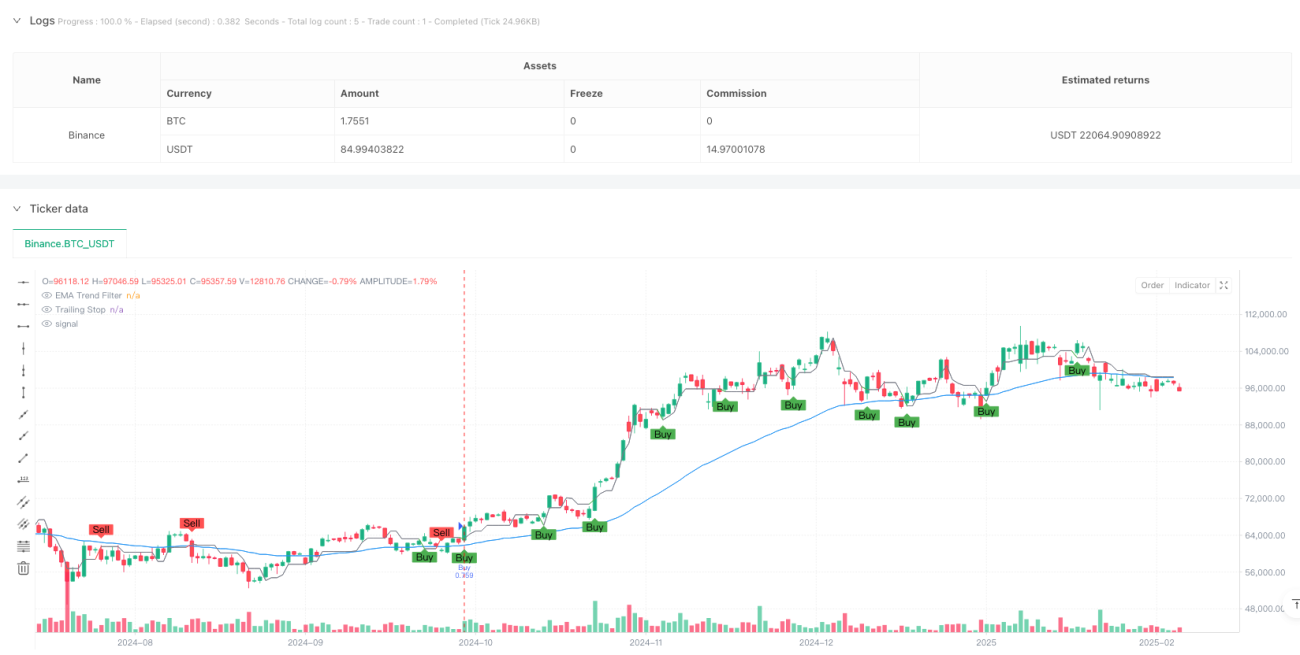Click the first Sell signal label
The width and height of the screenshot is (1300, 655).
101,529
